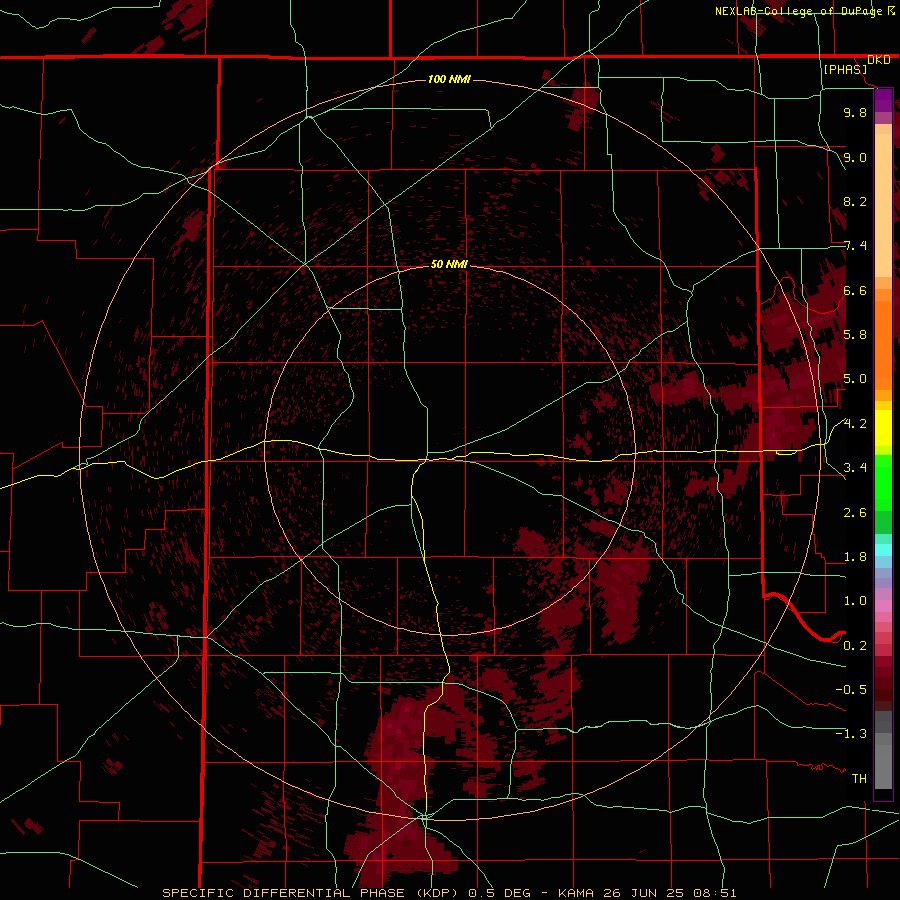
Task: Pick the gray segment of color bar
Action: [x=883, y=750]
